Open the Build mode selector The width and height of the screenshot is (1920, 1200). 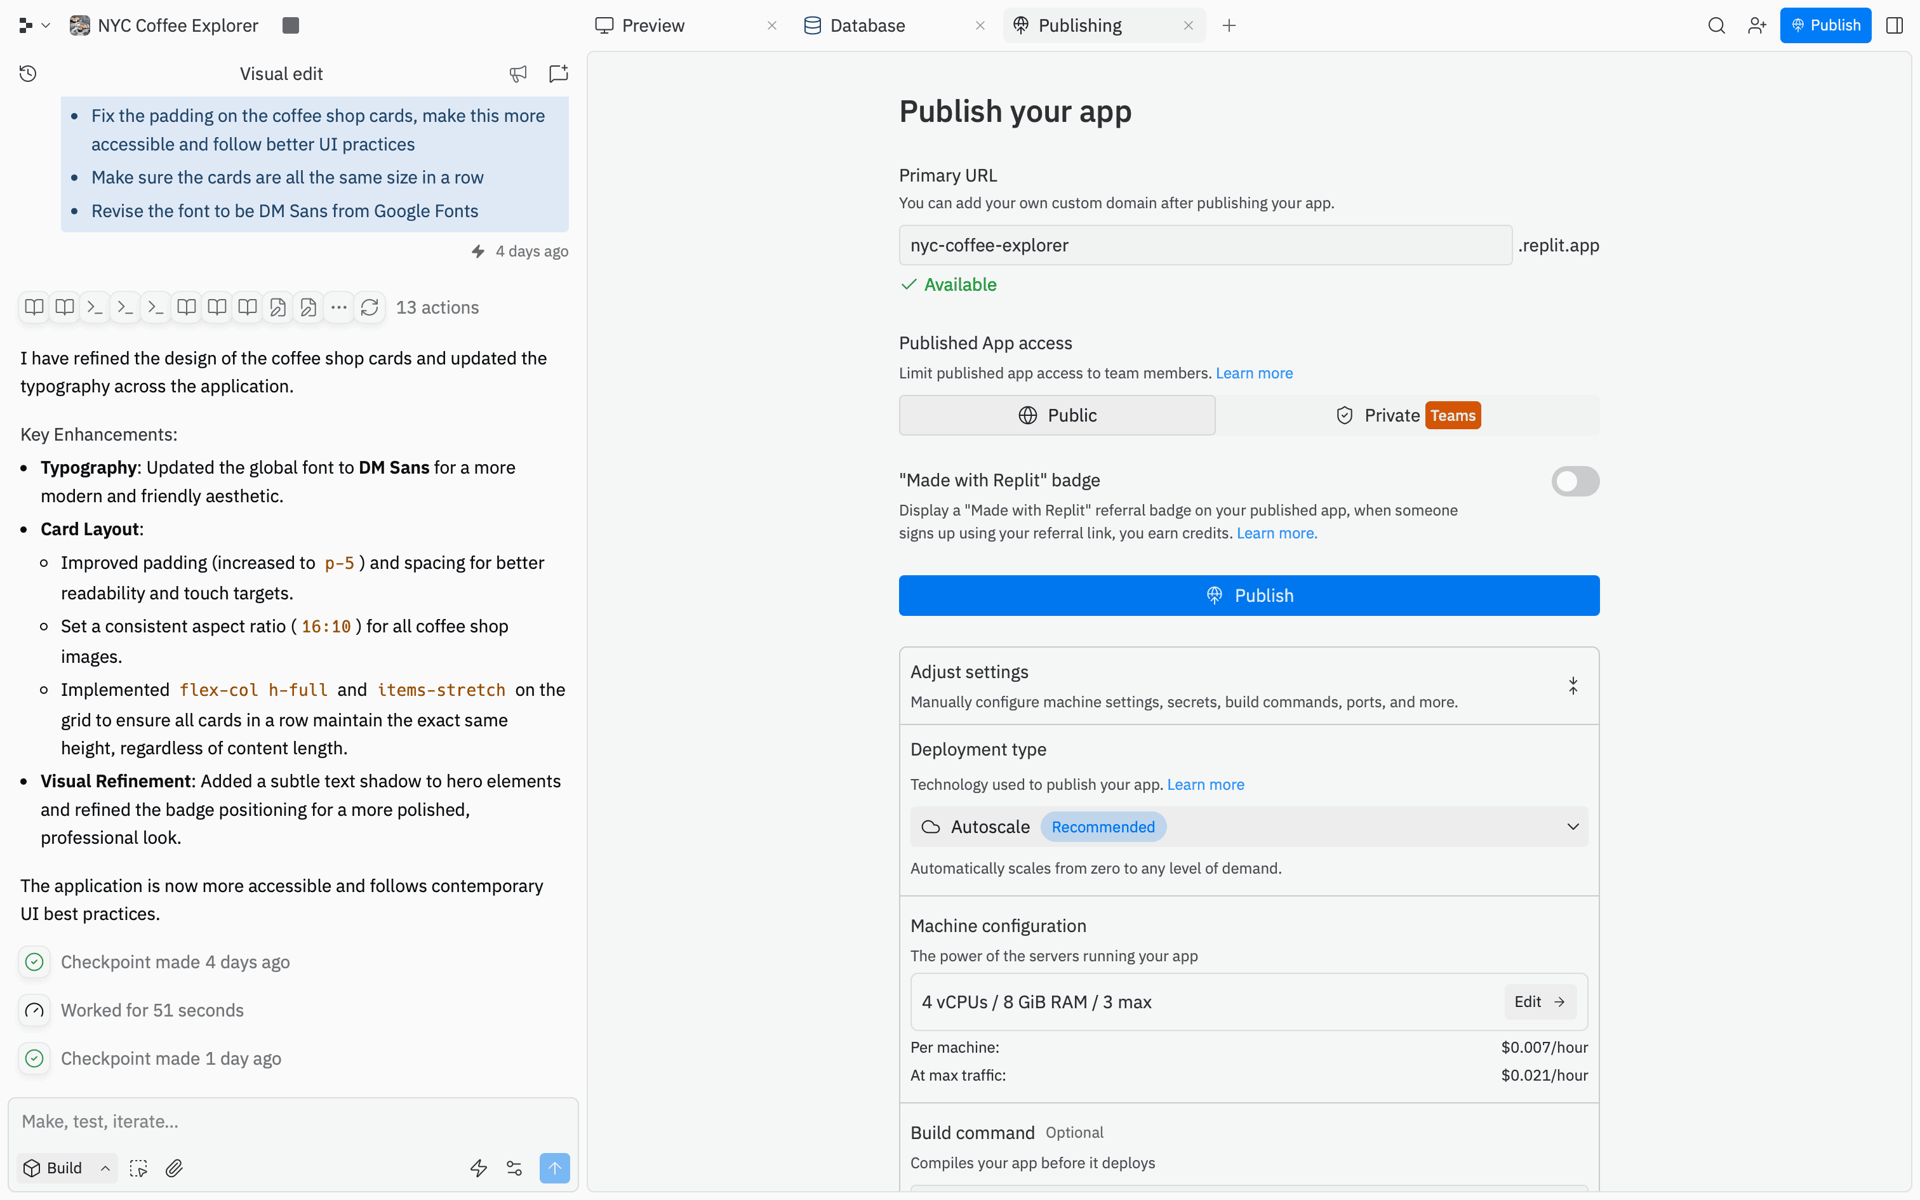point(66,1168)
